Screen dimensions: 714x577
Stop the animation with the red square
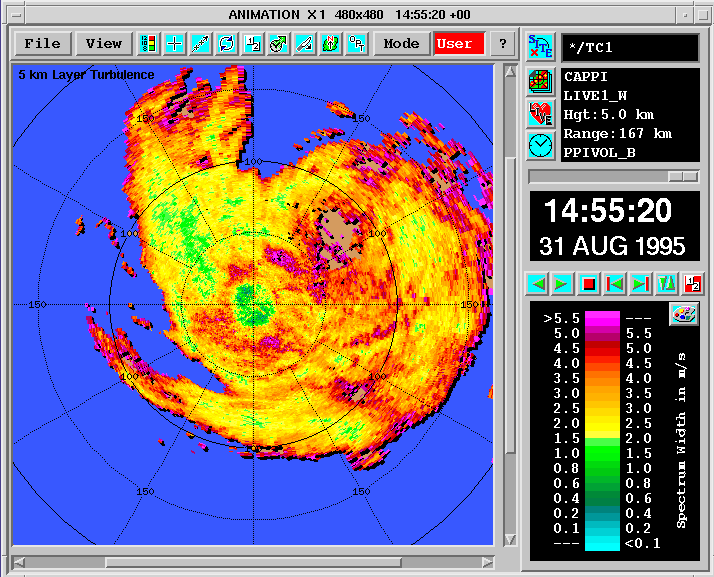(x=589, y=284)
